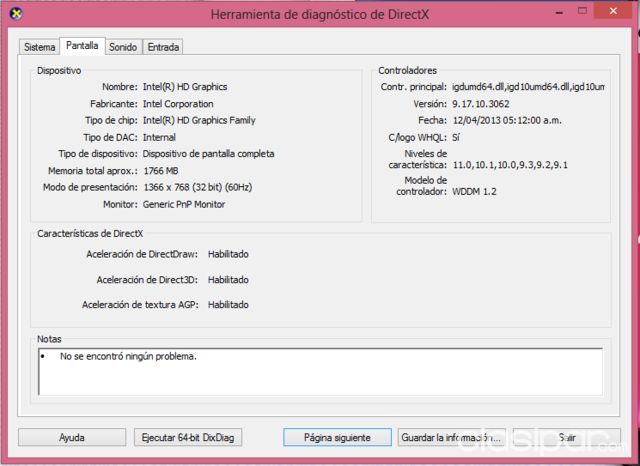Click the "Tipo de chip:" label
This screenshot has height=466, width=640.
point(111,120)
